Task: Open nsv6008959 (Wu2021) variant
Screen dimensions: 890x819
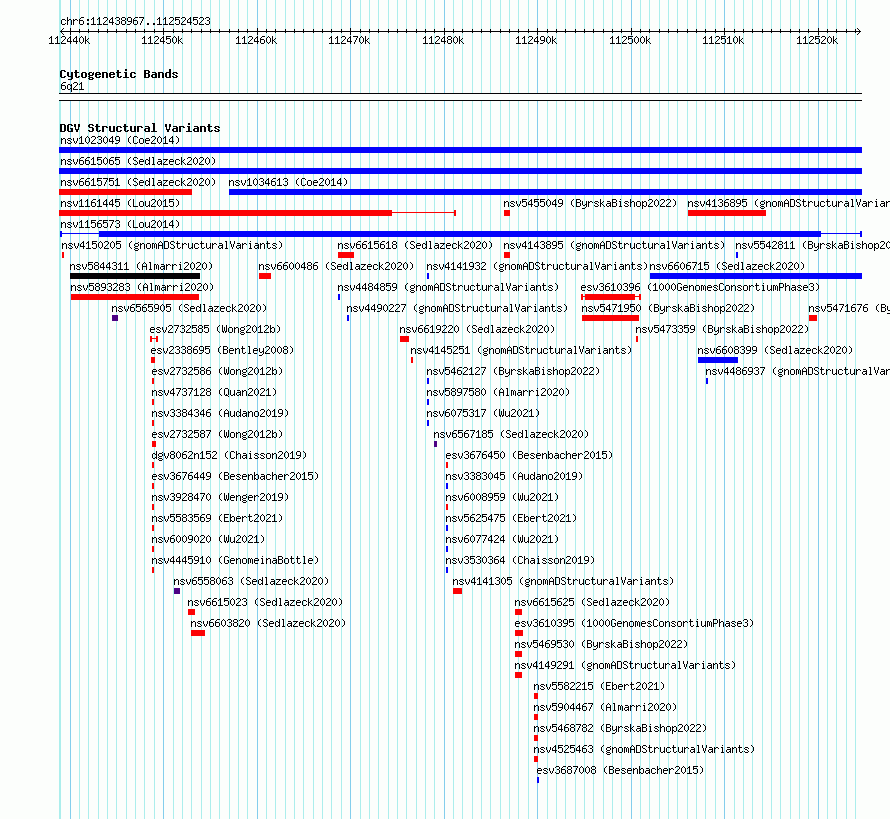Action: point(502,497)
